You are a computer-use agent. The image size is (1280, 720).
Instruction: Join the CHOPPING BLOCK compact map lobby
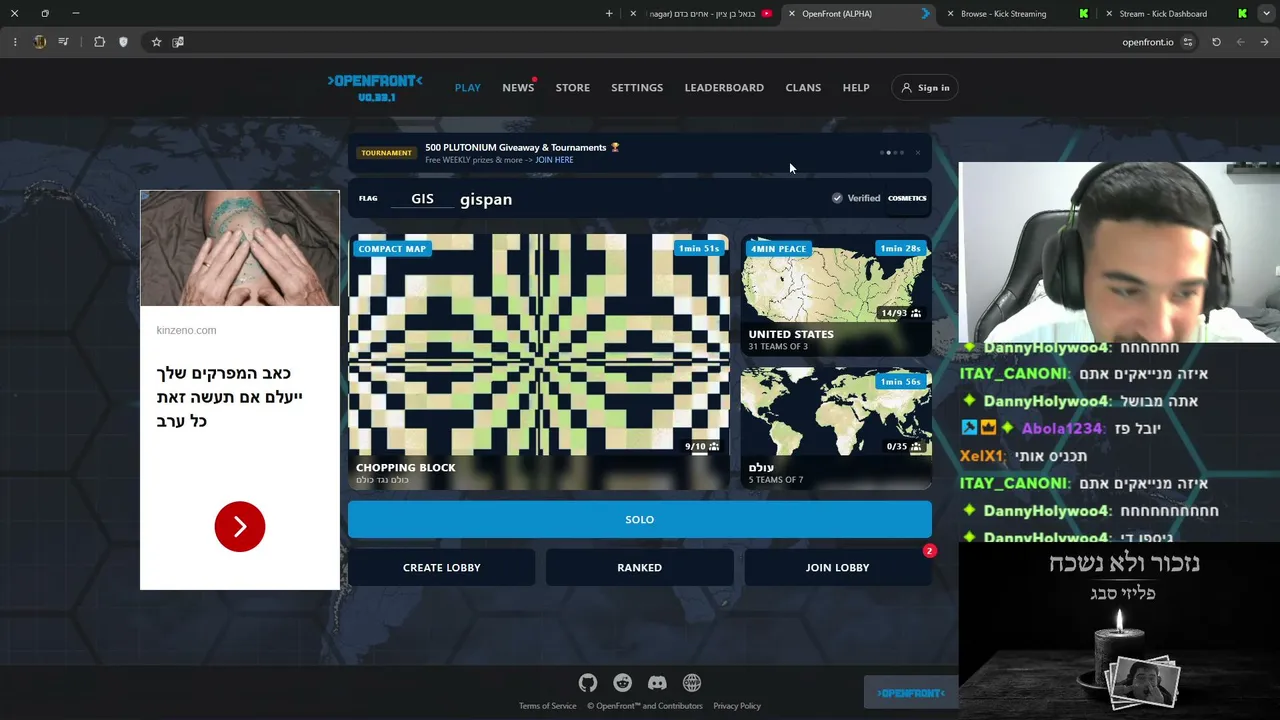pos(539,362)
